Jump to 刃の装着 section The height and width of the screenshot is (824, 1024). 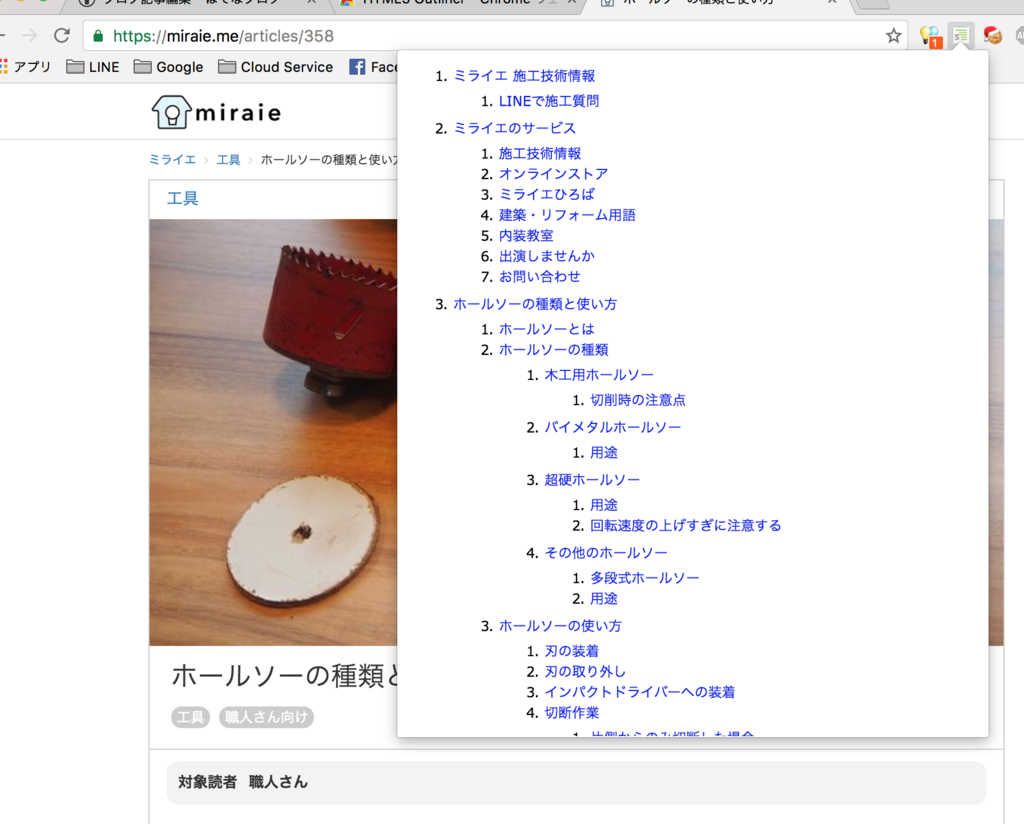[571, 651]
